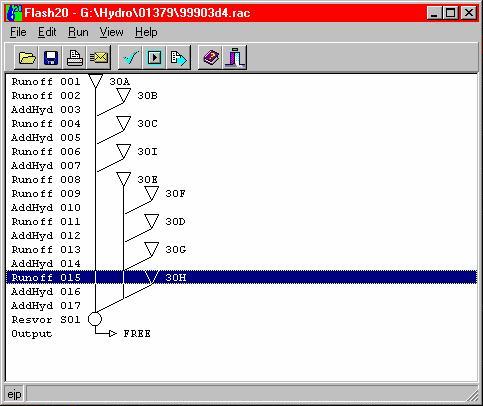Run the model with the play icon
Screen dimensions: 483x406
(x=154, y=58)
